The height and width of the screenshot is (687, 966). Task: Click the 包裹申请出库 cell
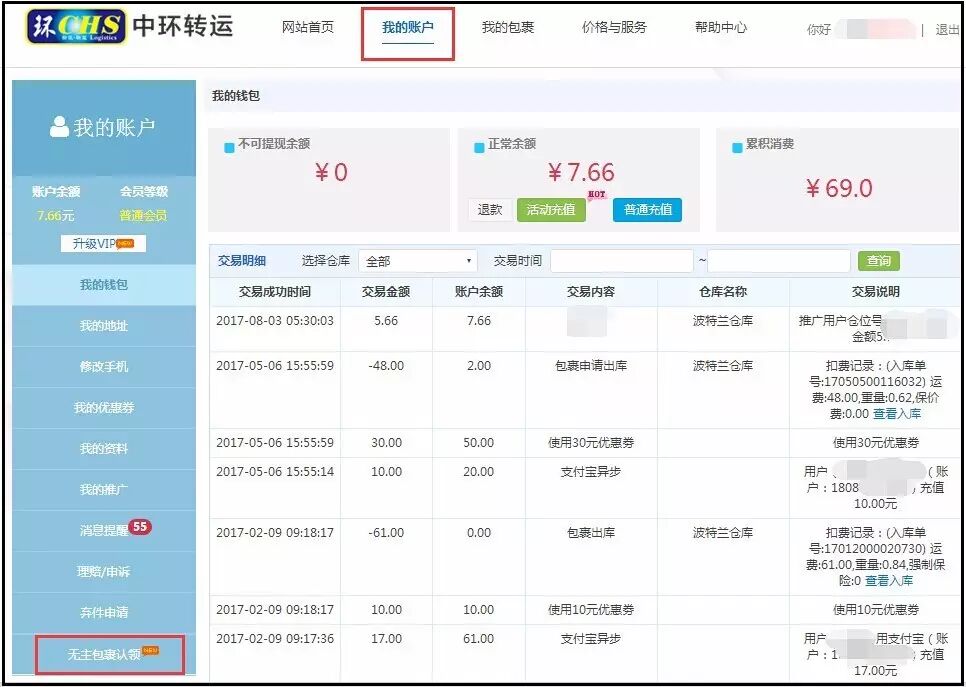tap(591, 366)
